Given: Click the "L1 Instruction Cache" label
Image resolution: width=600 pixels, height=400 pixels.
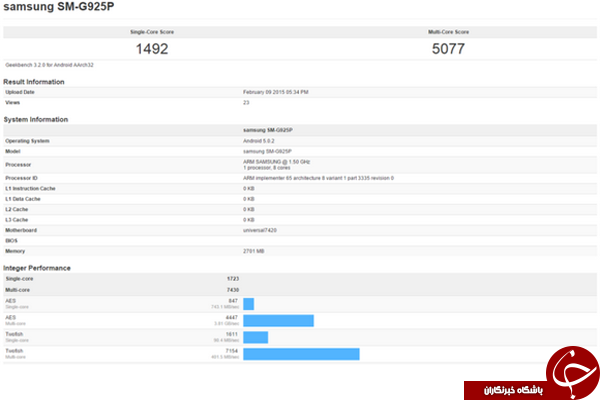Looking at the screenshot, I should [x=30, y=188].
